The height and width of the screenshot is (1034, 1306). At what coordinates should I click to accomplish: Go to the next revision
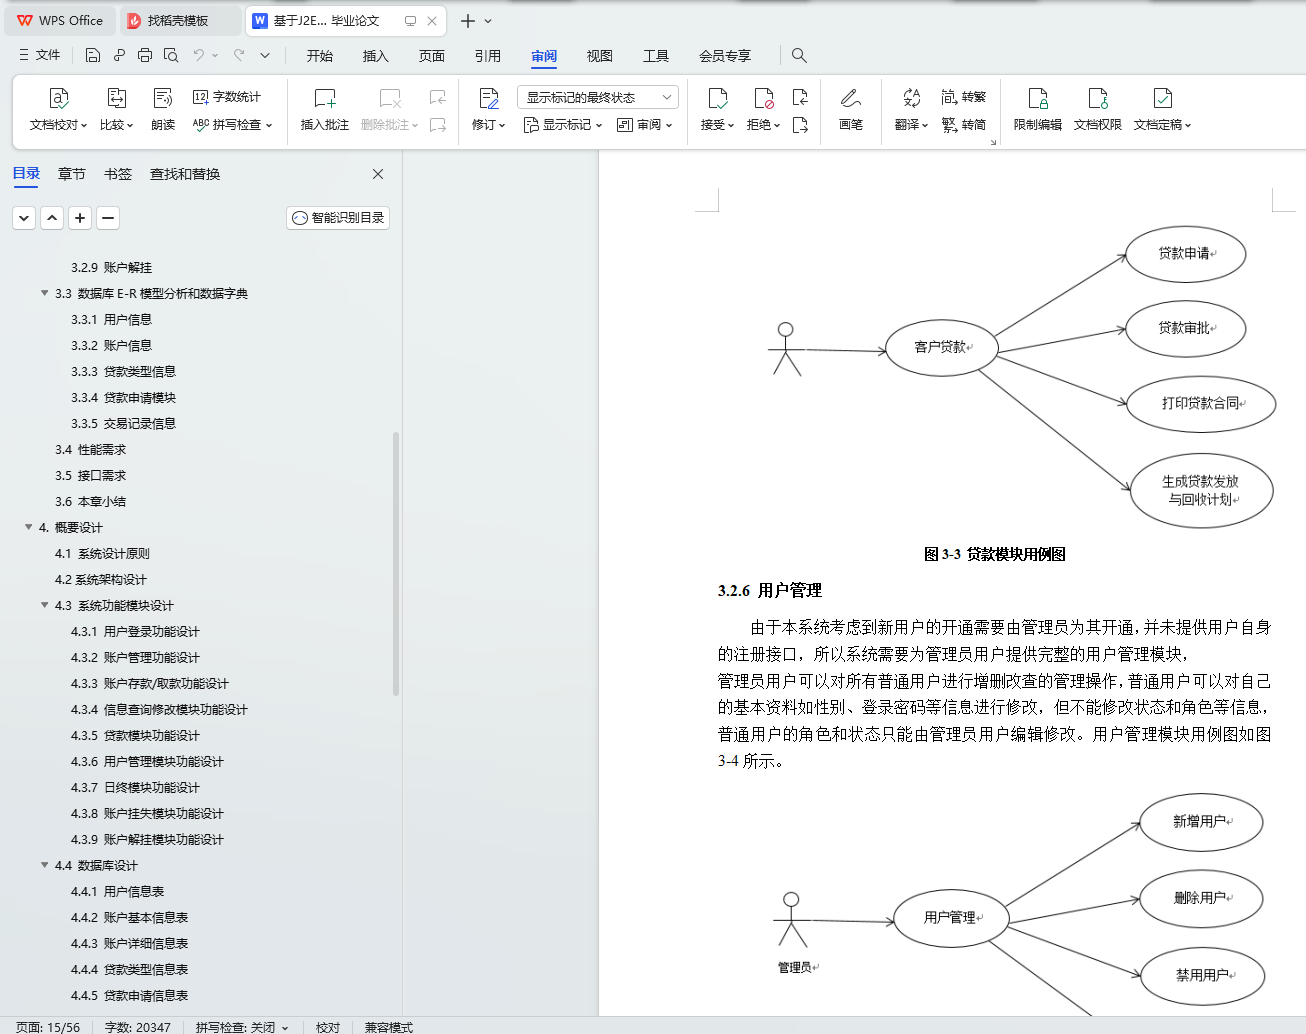800,125
